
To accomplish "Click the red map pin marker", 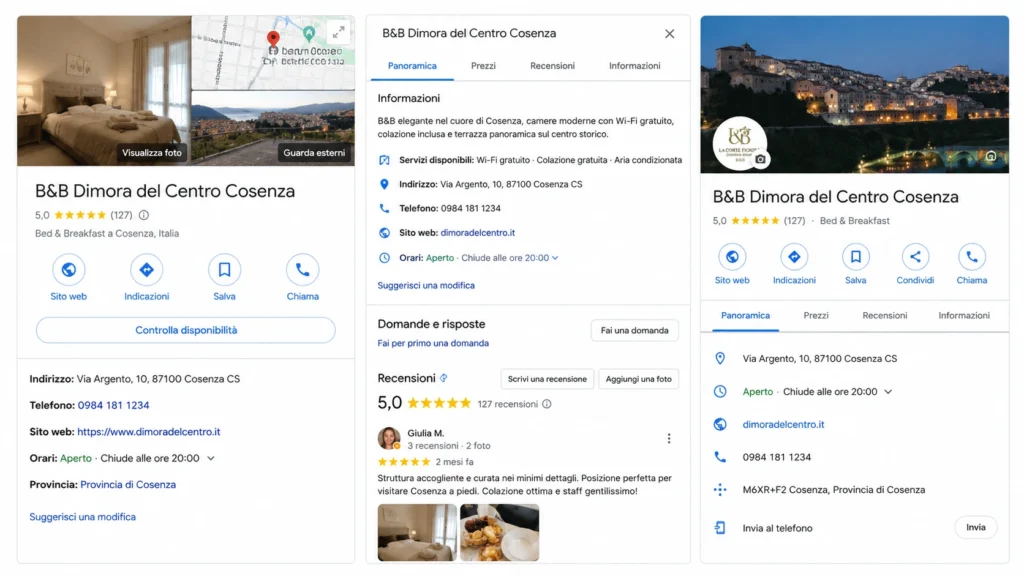I will [273, 39].
